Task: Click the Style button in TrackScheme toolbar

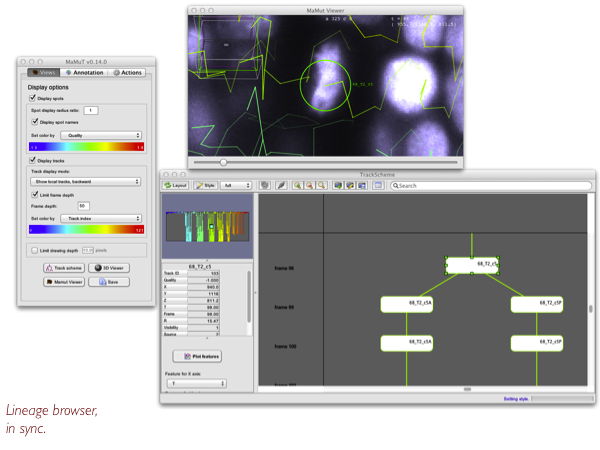Action: coord(206,185)
